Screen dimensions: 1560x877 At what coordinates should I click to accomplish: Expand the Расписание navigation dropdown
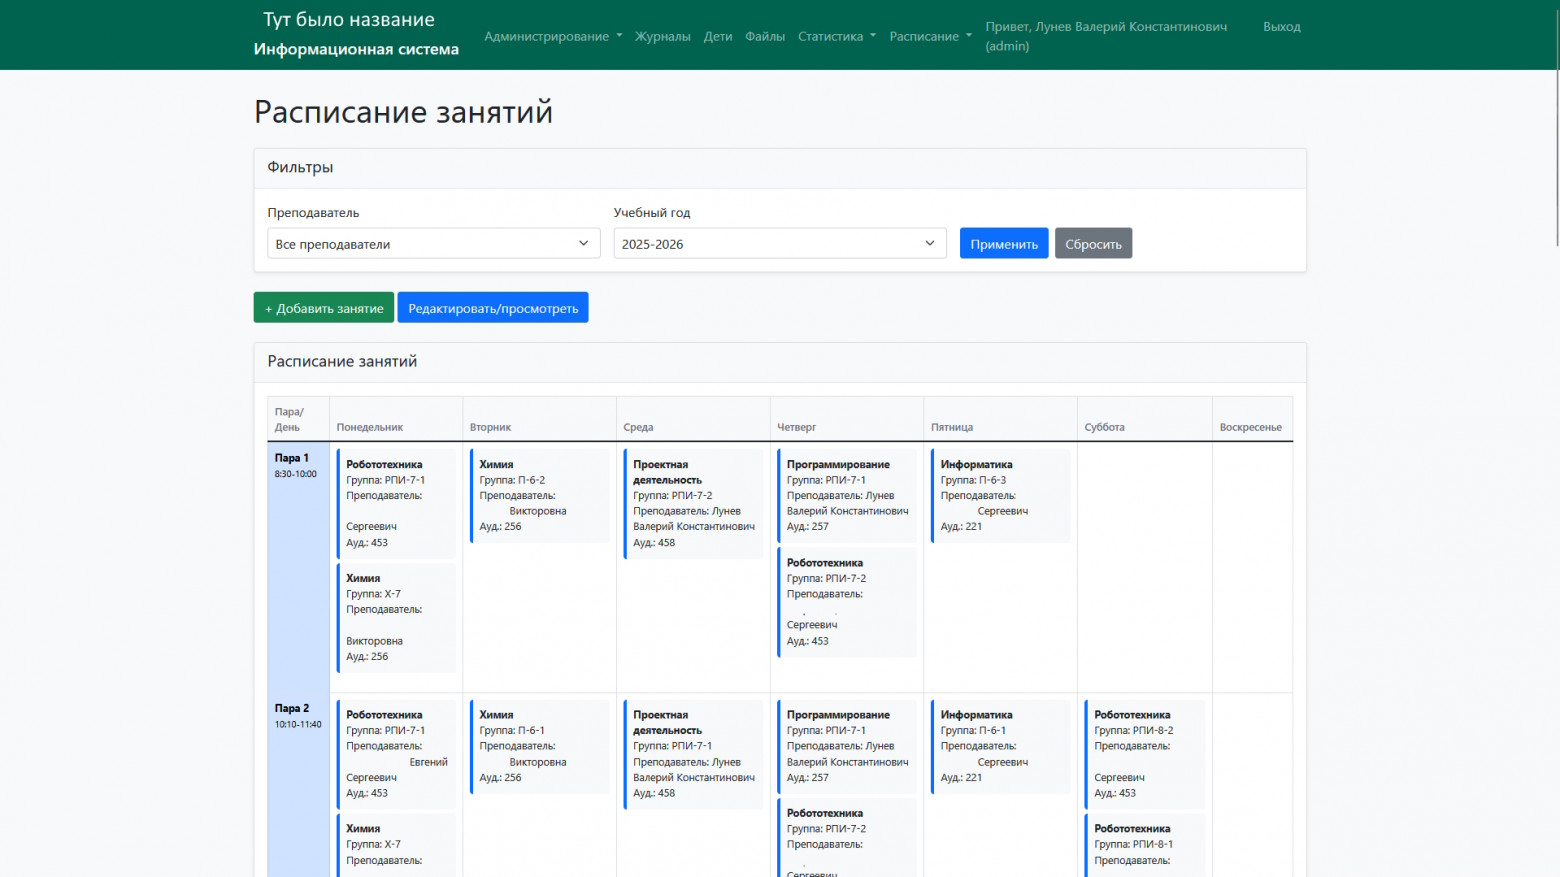pos(929,36)
